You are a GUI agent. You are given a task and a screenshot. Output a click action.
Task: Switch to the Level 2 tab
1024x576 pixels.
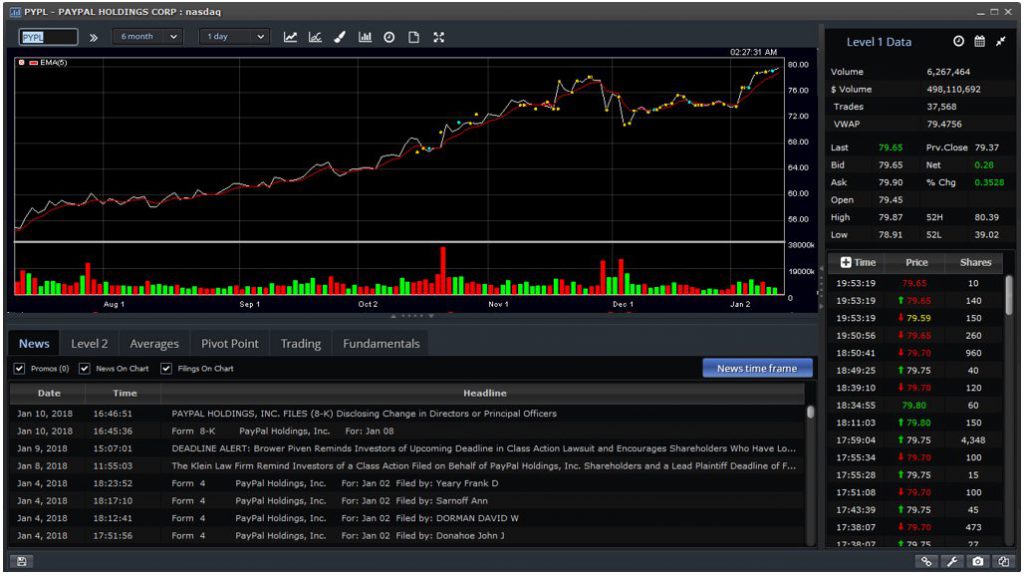point(89,344)
